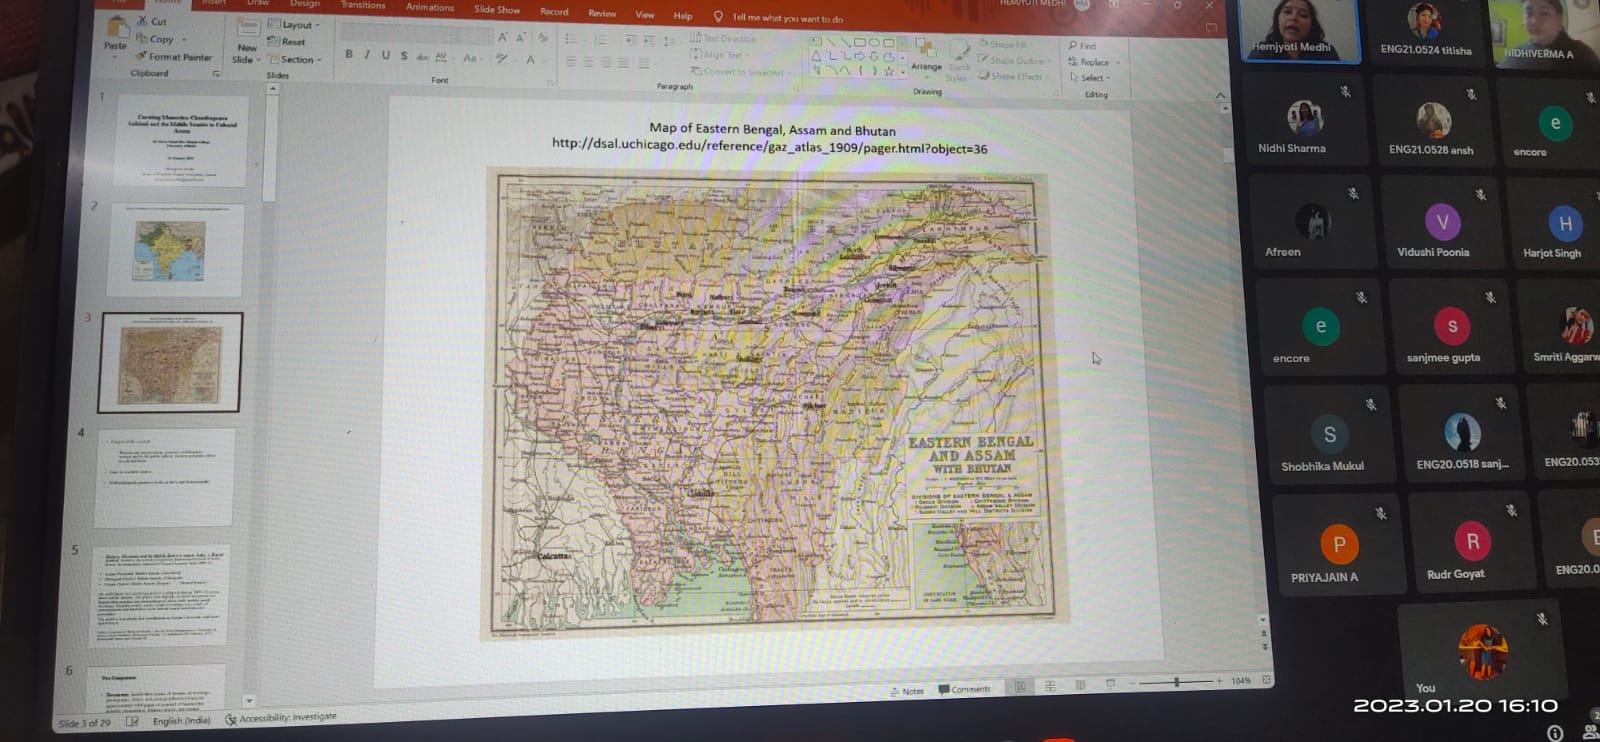Screen dimensions: 1600x742
Task: Toggle Underline formatting
Action: 385,56
